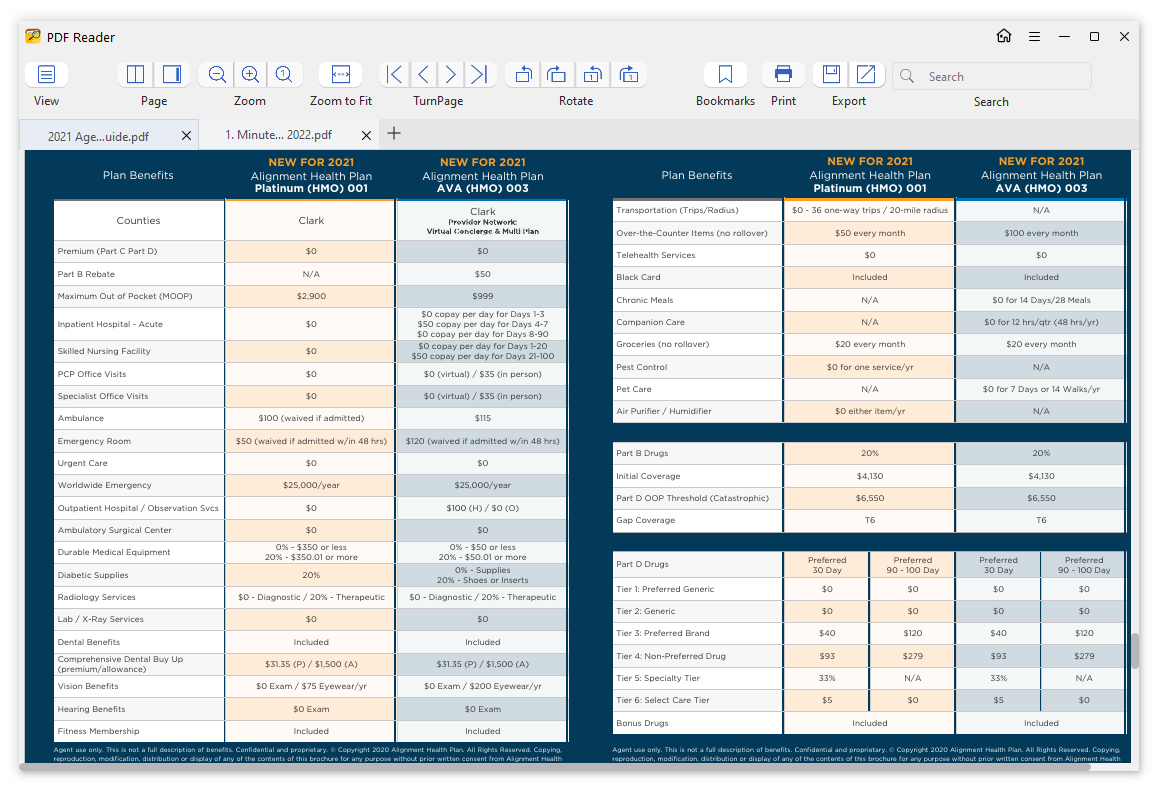Viewport: 1156px width, 788px height.
Task: Reset zoom to actual size
Action: pyautogui.click(x=284, y=74)
